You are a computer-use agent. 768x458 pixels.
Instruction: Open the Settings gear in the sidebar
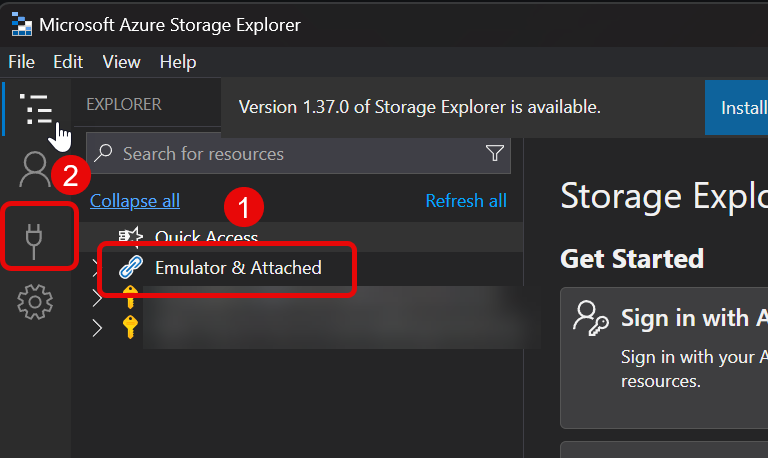click(36, 301)
